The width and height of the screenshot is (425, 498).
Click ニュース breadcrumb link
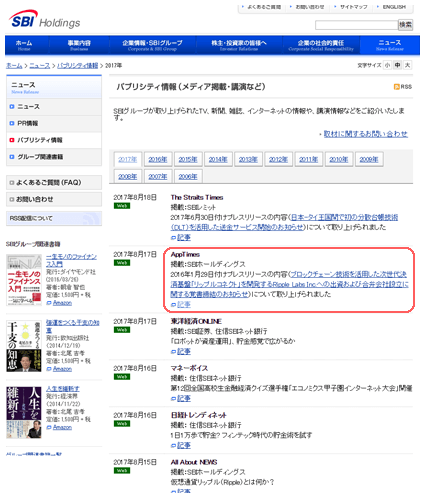click(40, 66)
